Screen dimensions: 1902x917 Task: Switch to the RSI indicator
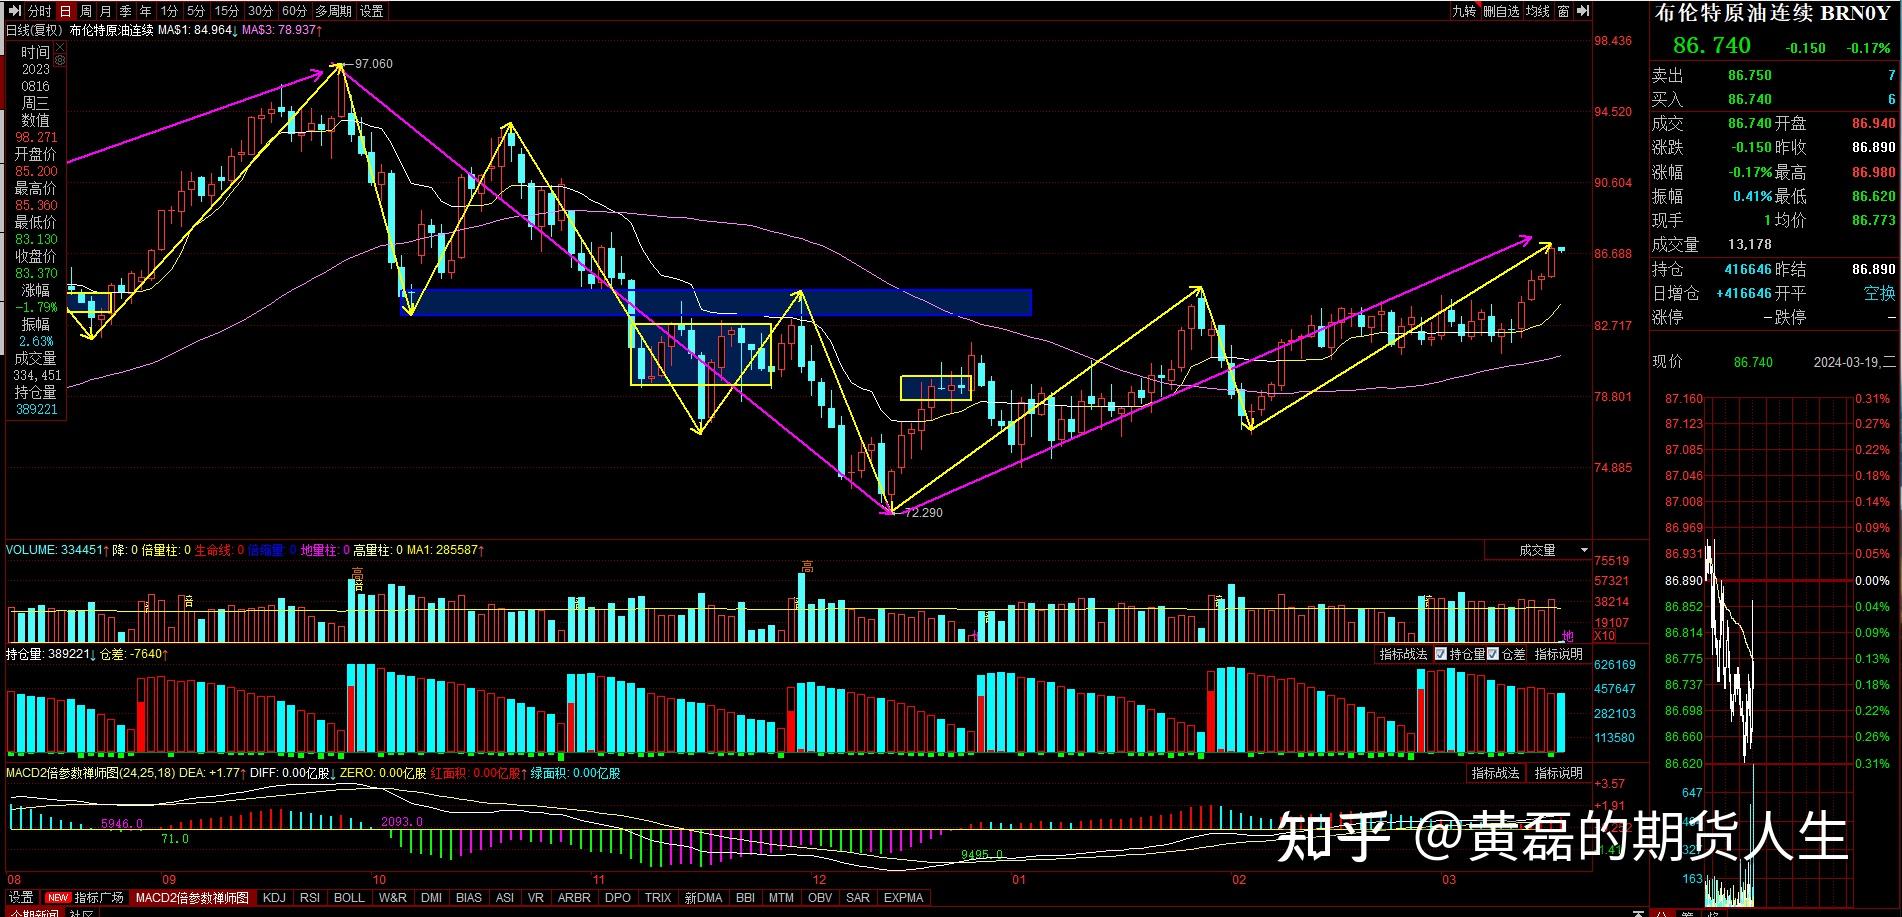(x=310, y=897)
